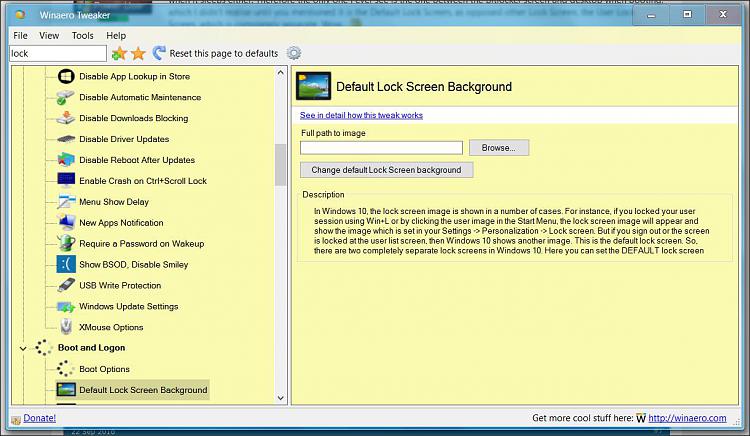This screenshot has height=436, width=750.
Task: Select Menu Show Delay item
Action: point(114,202)
